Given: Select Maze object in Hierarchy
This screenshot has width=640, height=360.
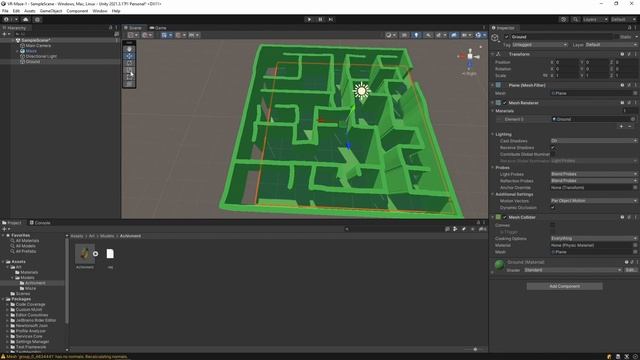Looking at the screenshot, I should click(x=31, y=51).
